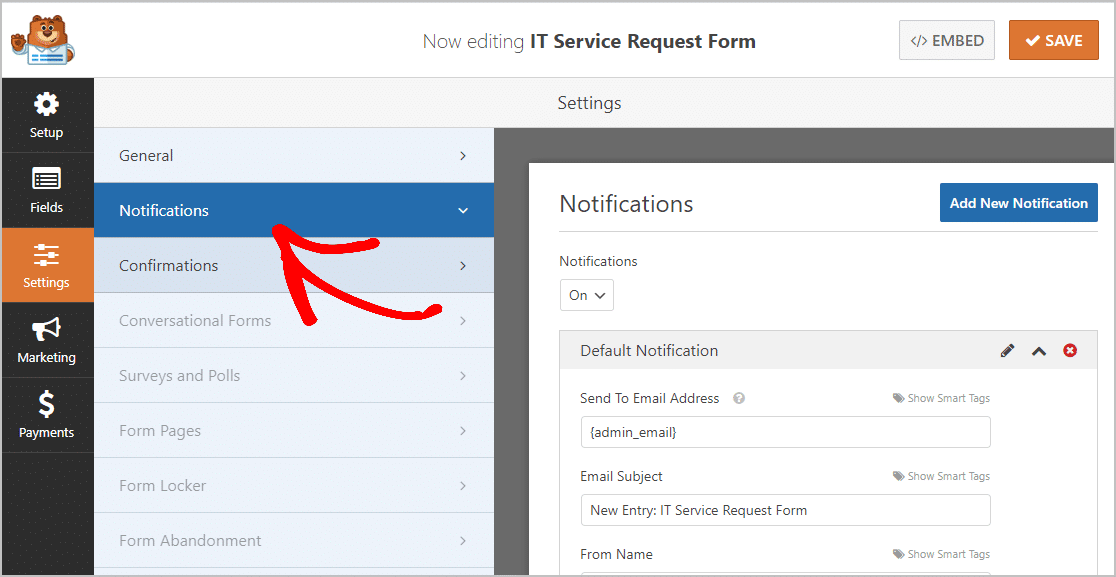Select the Surveys and Polls section

(x=294, y=376)
